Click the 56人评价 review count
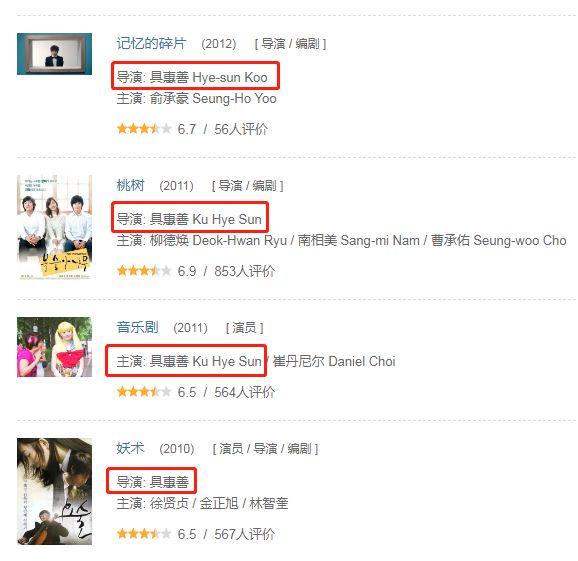 click(241, 129)
